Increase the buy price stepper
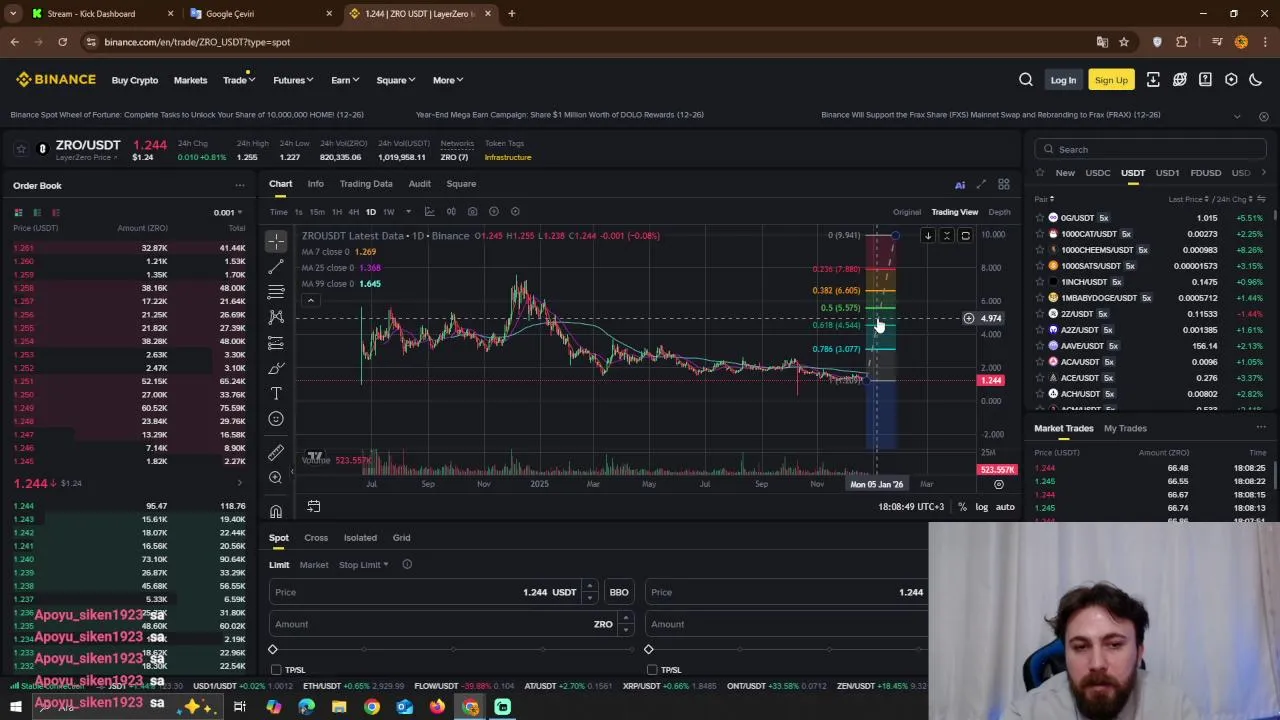Viewport: 1280px width, 720px height. click(x=589, y=587)
